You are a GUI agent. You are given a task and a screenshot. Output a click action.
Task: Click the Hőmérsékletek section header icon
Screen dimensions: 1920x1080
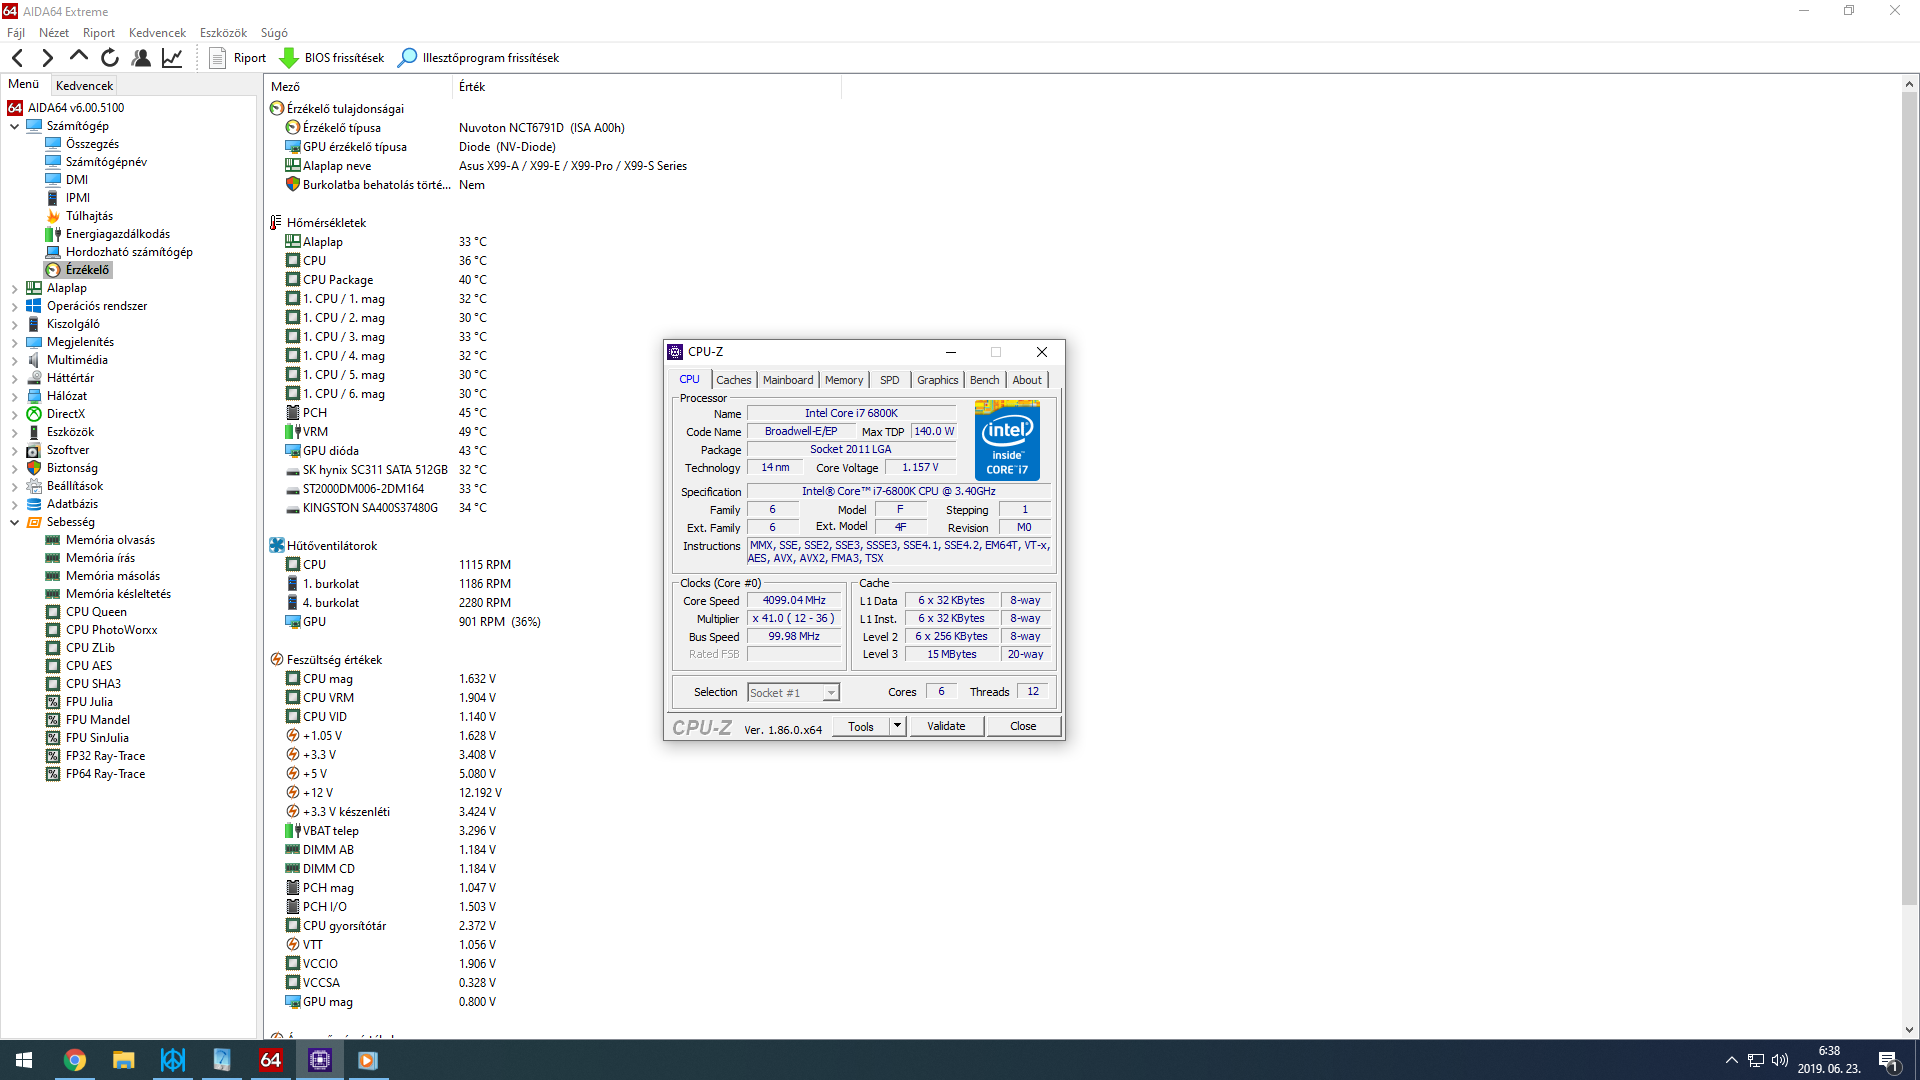[x=276, y=223]
